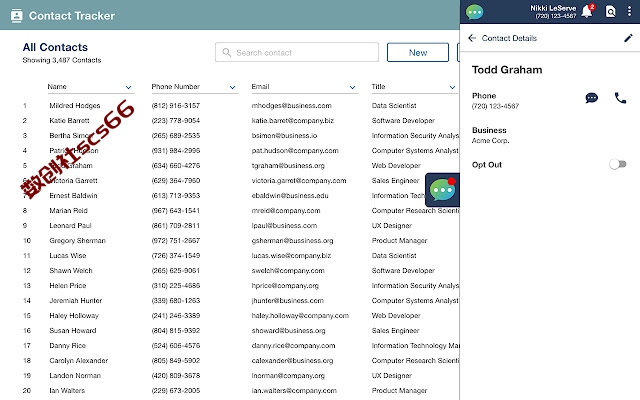Click email mreid@company.com

(x=286, y=211)
